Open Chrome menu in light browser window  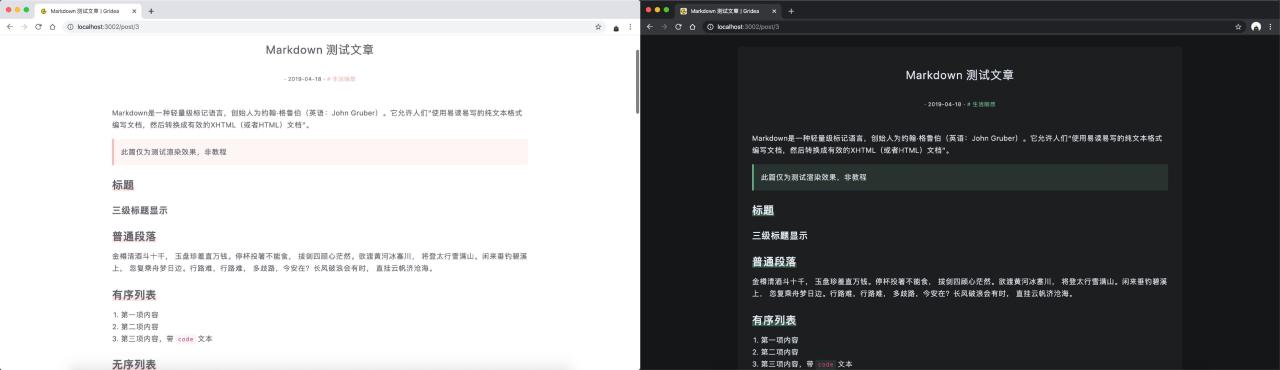tap(630, 27)
